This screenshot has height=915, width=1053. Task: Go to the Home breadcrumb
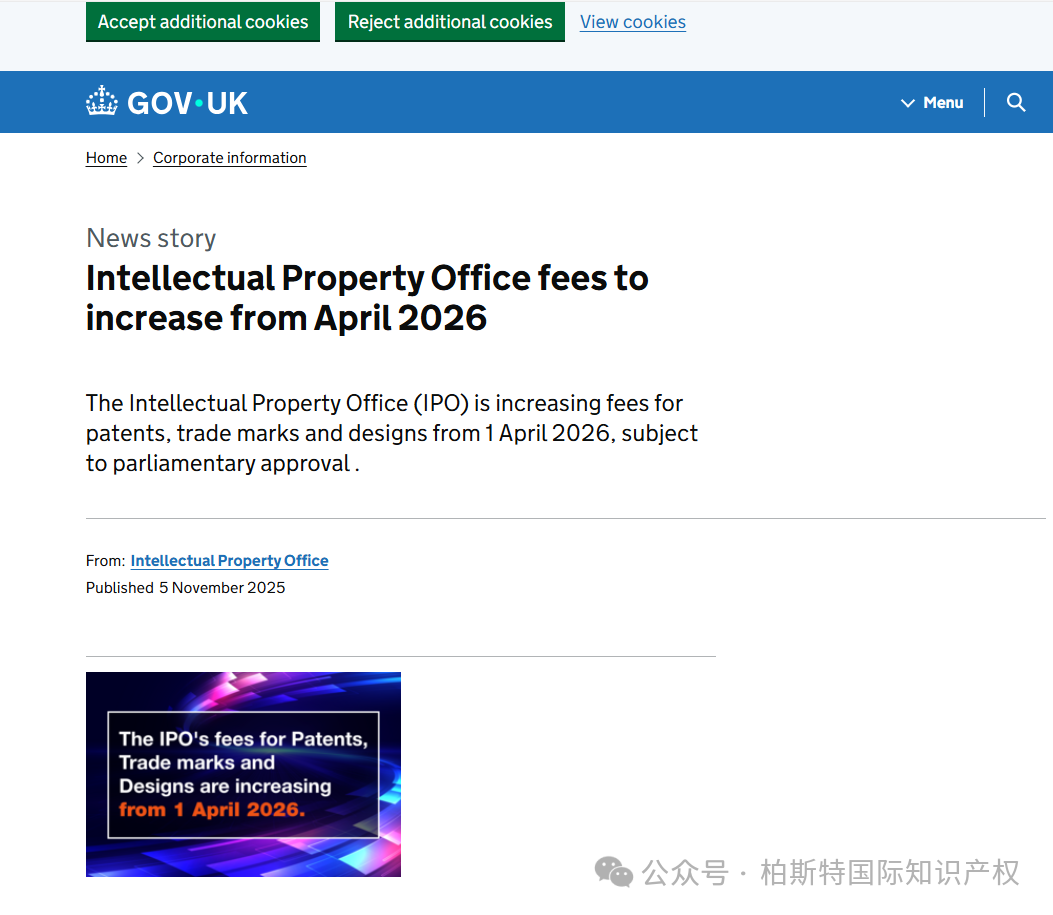pos(106,158)
